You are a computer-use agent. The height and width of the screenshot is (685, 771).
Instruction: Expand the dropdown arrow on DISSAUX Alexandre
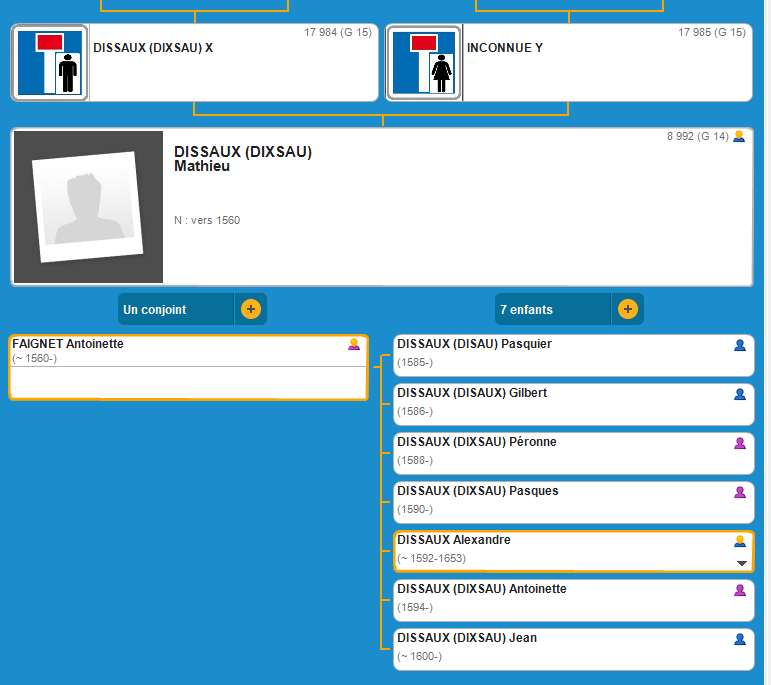741,563
